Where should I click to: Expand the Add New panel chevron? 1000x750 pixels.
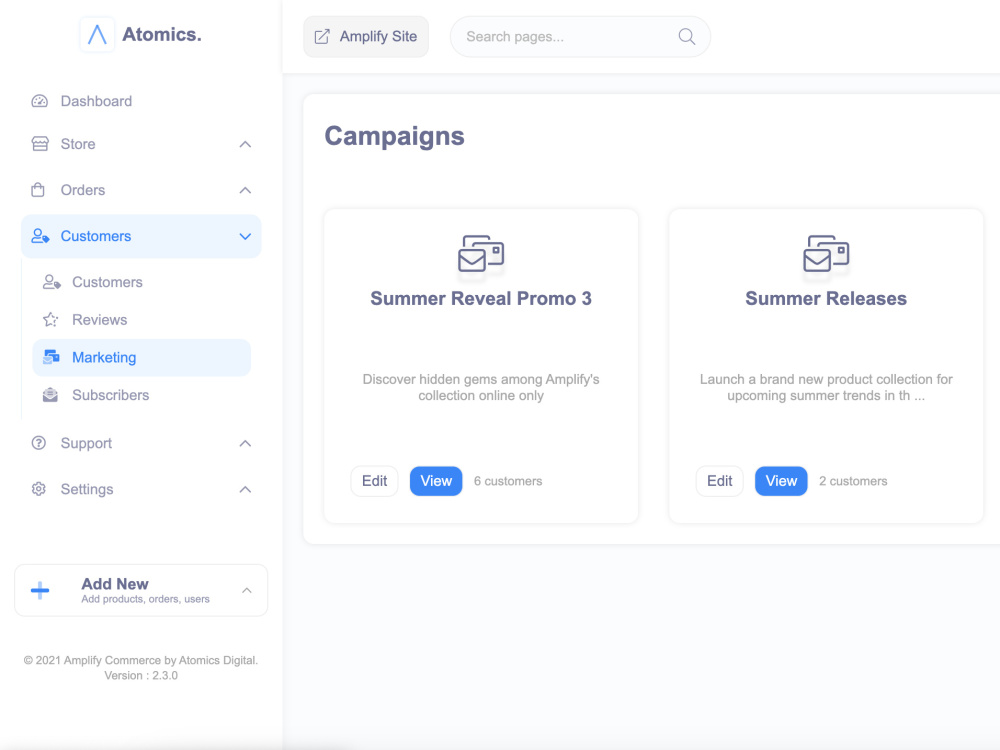tap(247, 591)
